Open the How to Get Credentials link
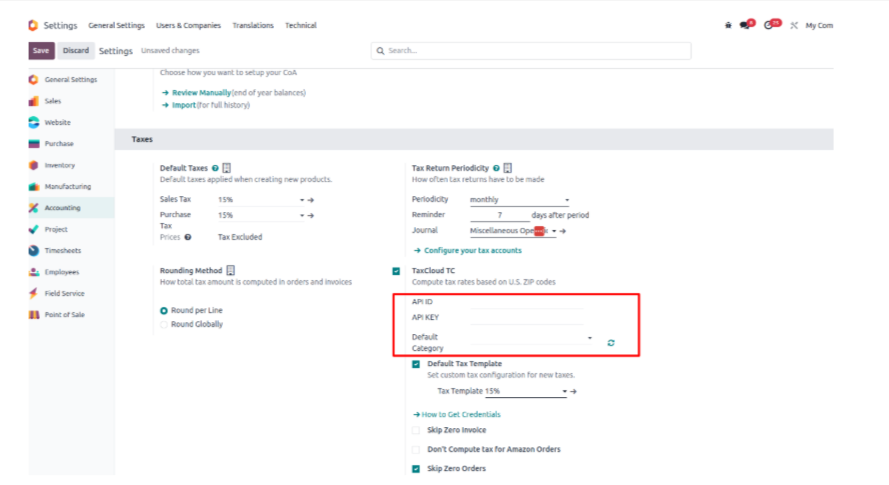Screen dimensions: 889x485 (x=460, y=414)
